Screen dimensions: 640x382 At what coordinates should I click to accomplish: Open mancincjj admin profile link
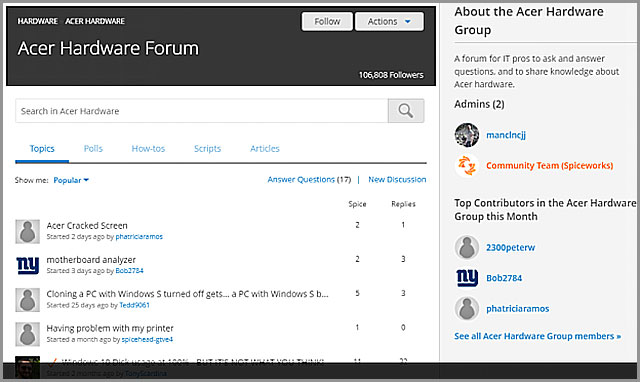click(x=506, y=135)
